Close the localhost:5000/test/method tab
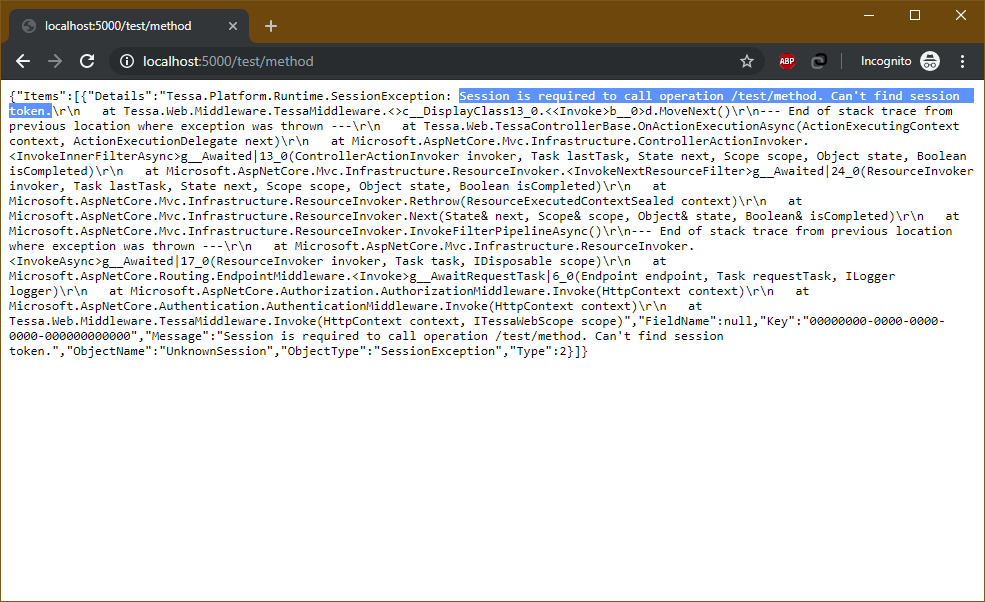Image resolution: width=985 pixels, height=602 pixels. point(232,25)
